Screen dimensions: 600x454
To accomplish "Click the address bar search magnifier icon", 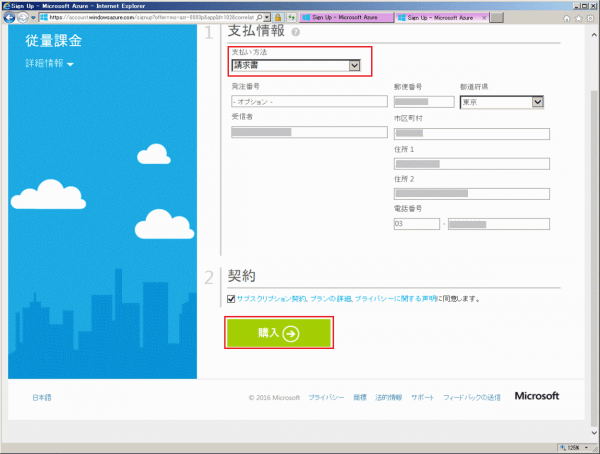I will coord(259,18).
